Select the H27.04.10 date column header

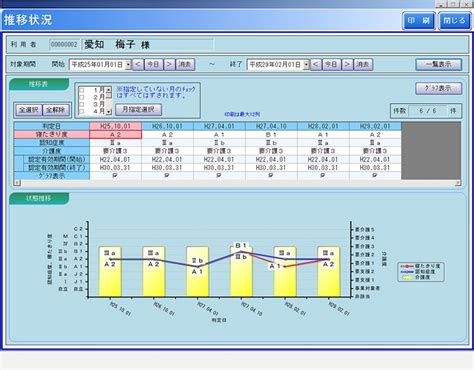tap(271, 126)
